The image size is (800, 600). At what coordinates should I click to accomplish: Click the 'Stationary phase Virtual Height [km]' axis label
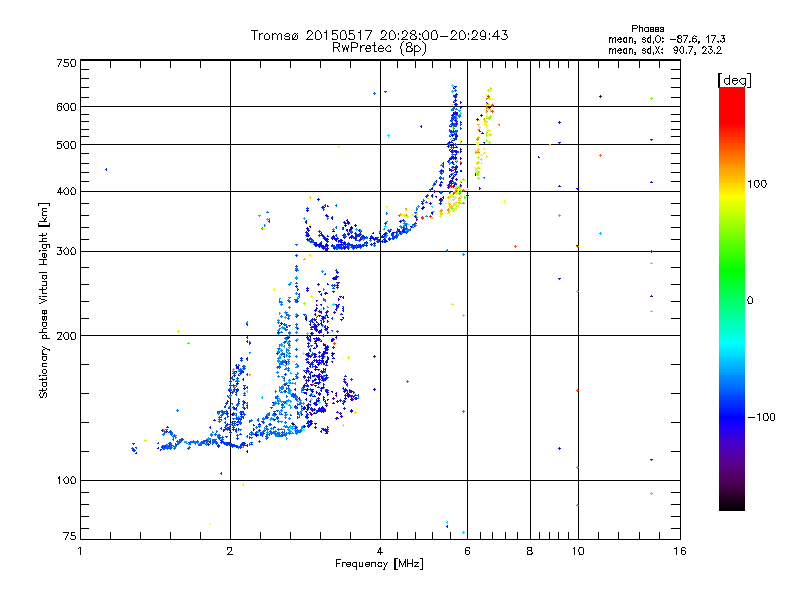43,300
